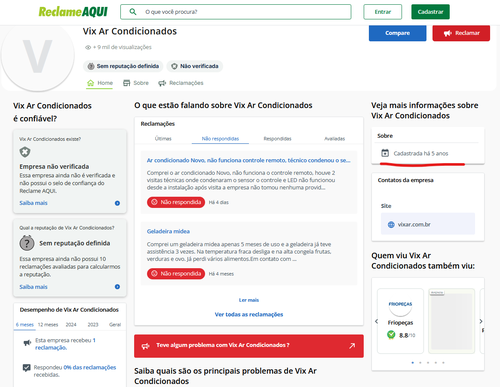
Task: Click the red Reclamar button
Action: tap(461, 33)
